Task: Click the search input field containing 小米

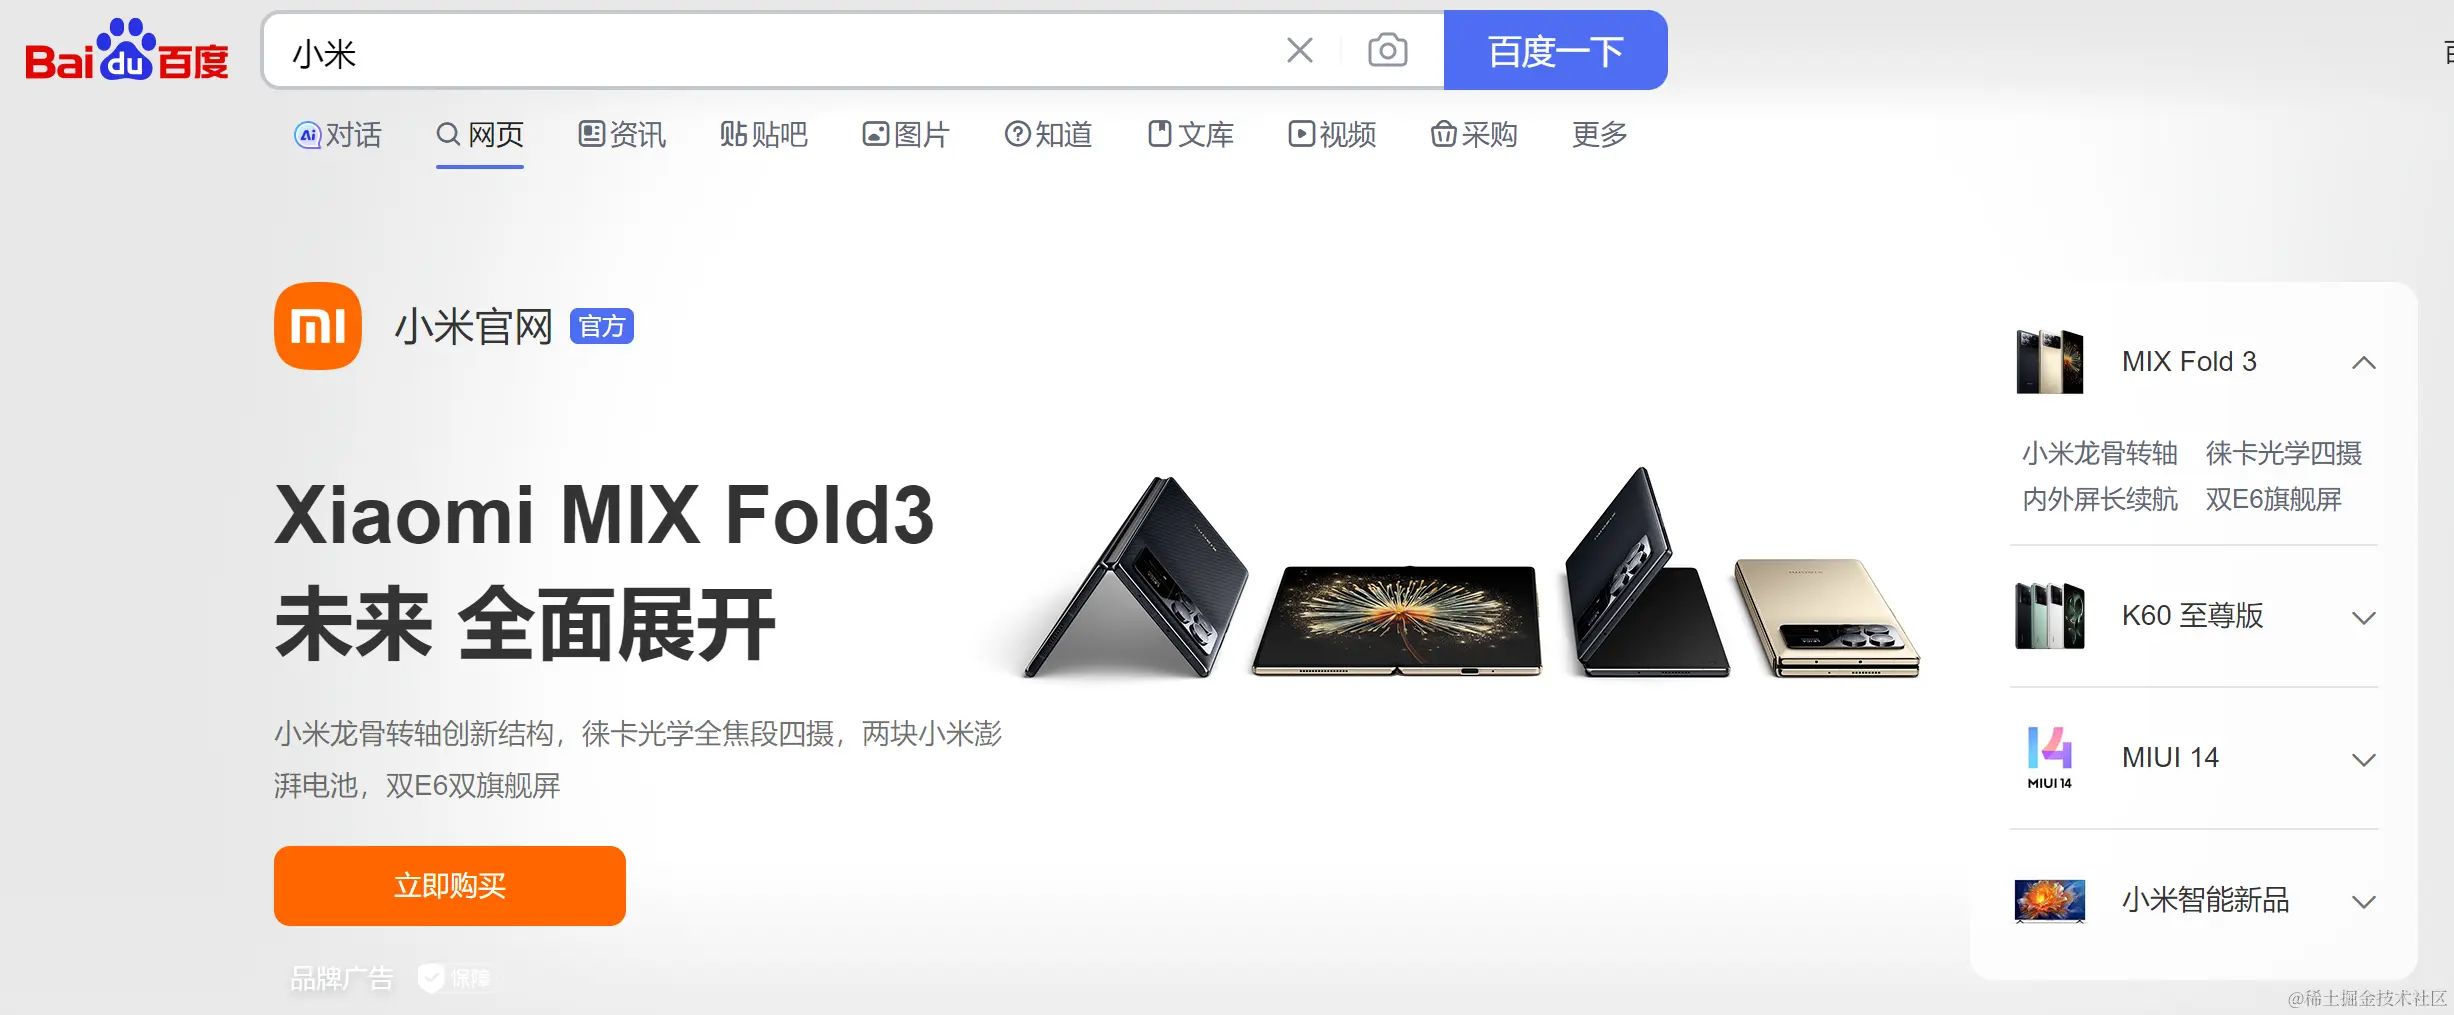Action: click(770, 50)
